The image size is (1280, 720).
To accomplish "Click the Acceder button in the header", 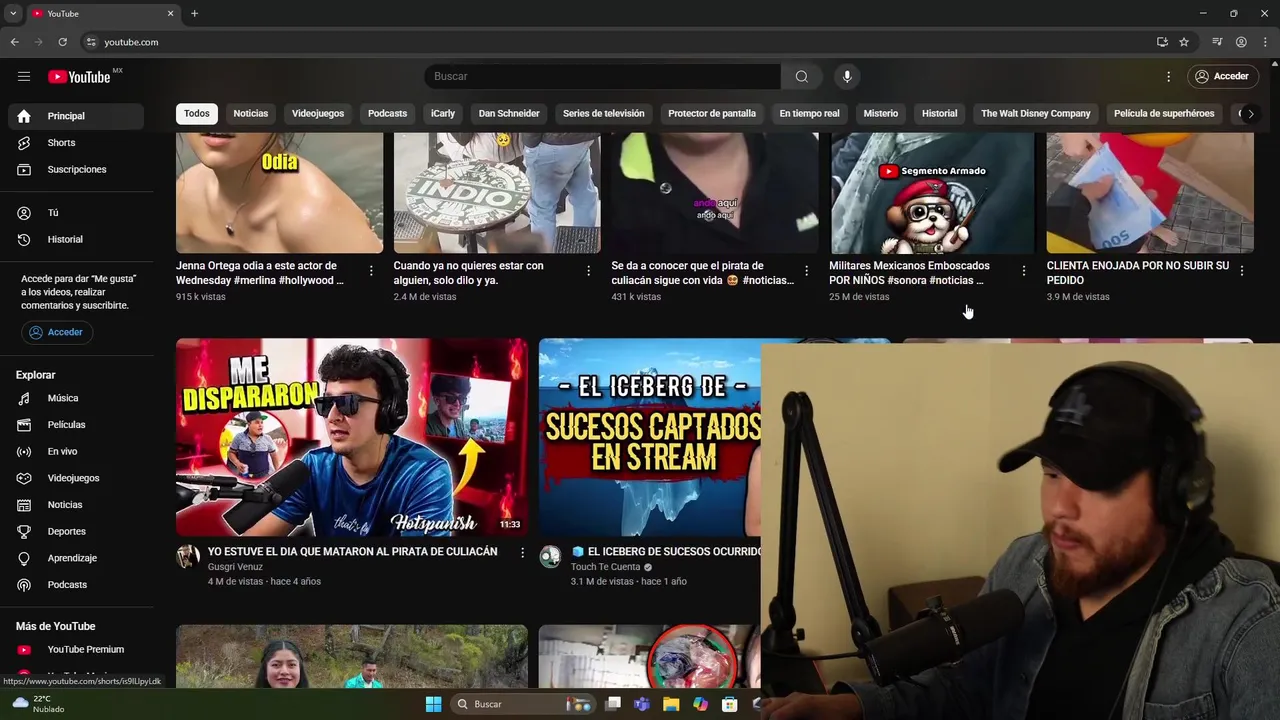I will [1222, 76].
